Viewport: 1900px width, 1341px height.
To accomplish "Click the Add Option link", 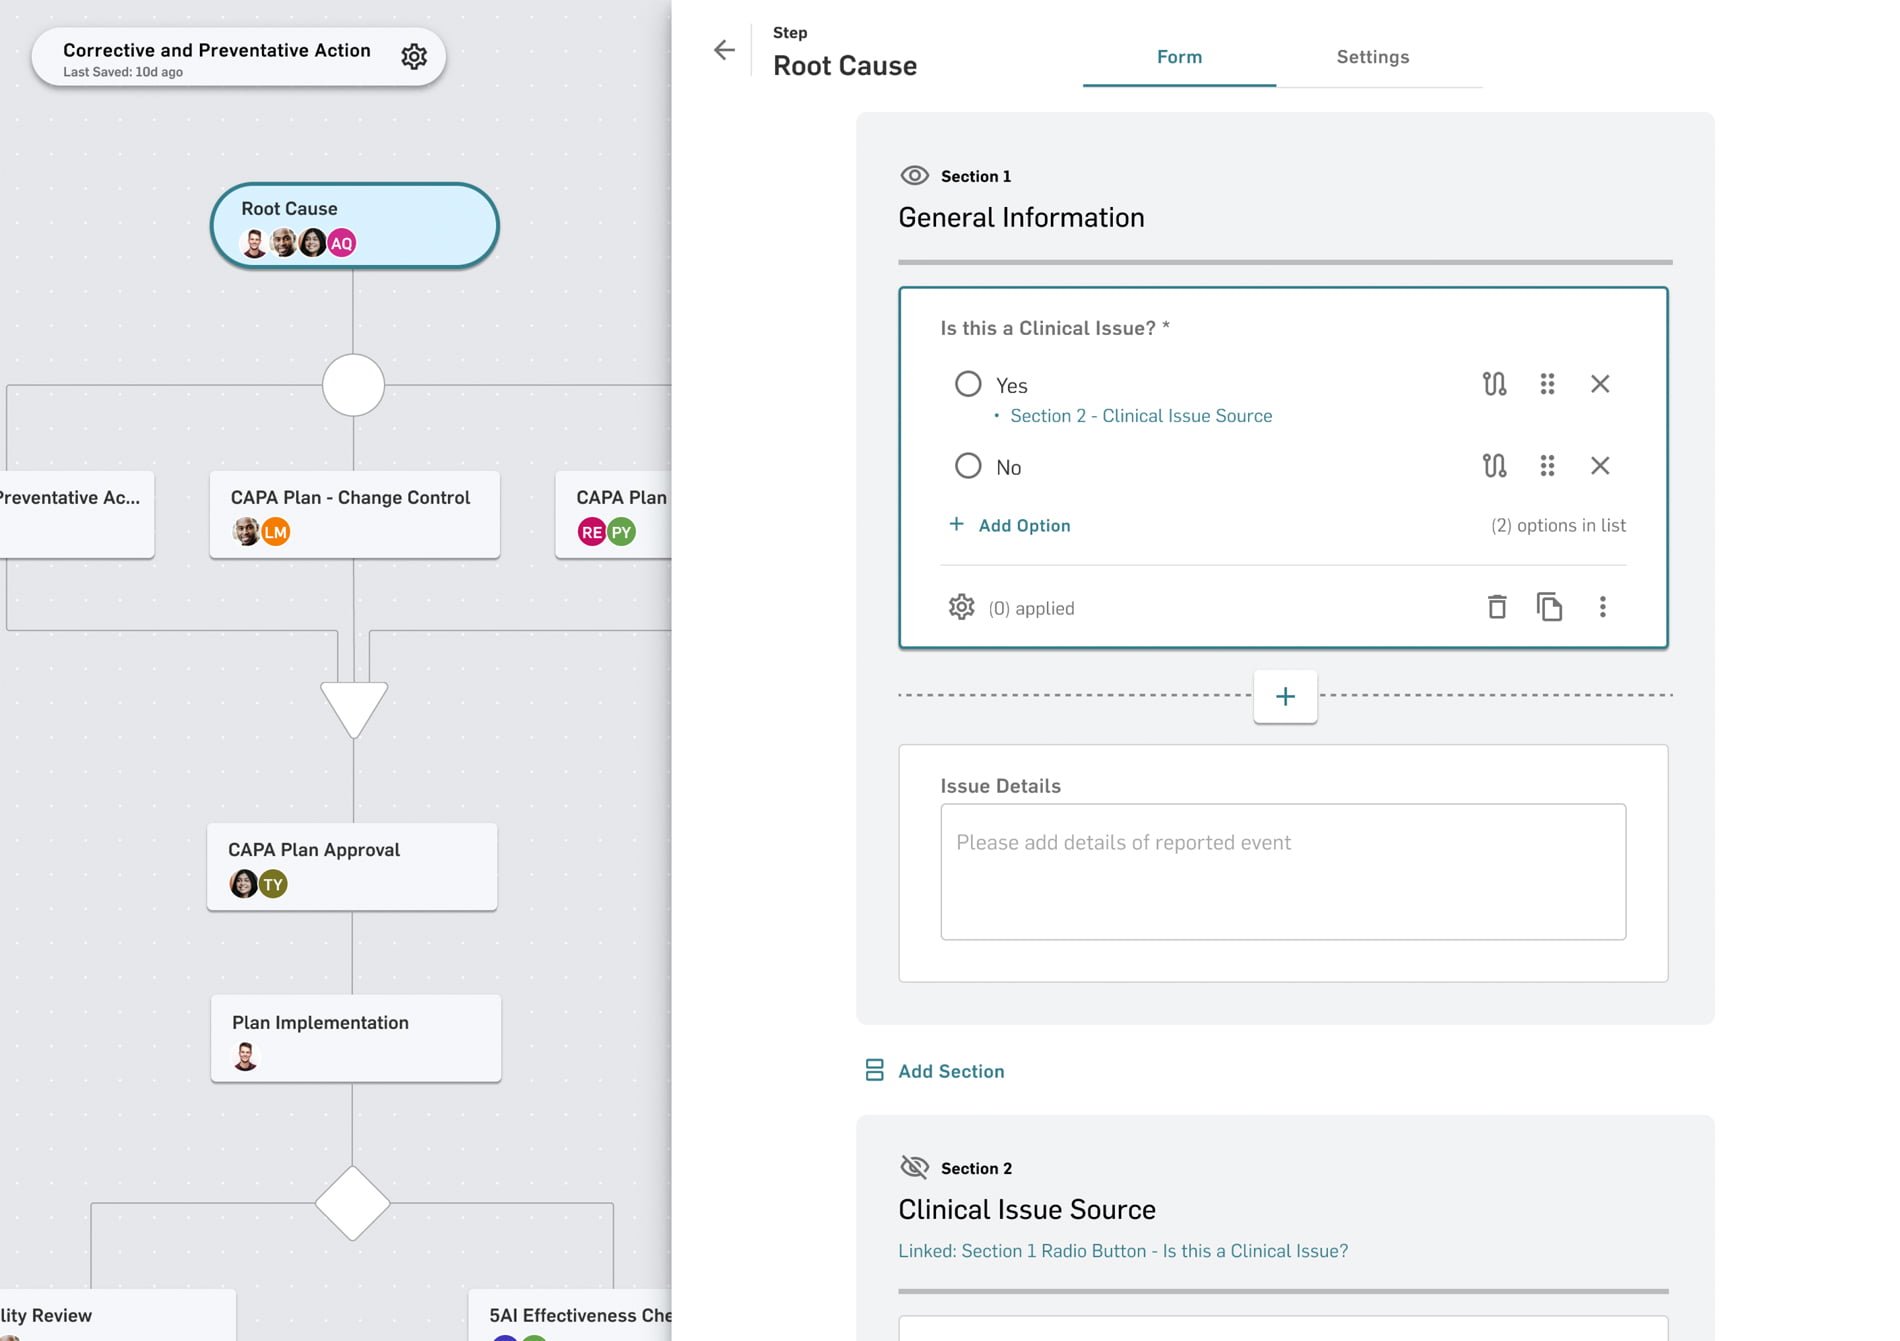I will point(1023,525).
